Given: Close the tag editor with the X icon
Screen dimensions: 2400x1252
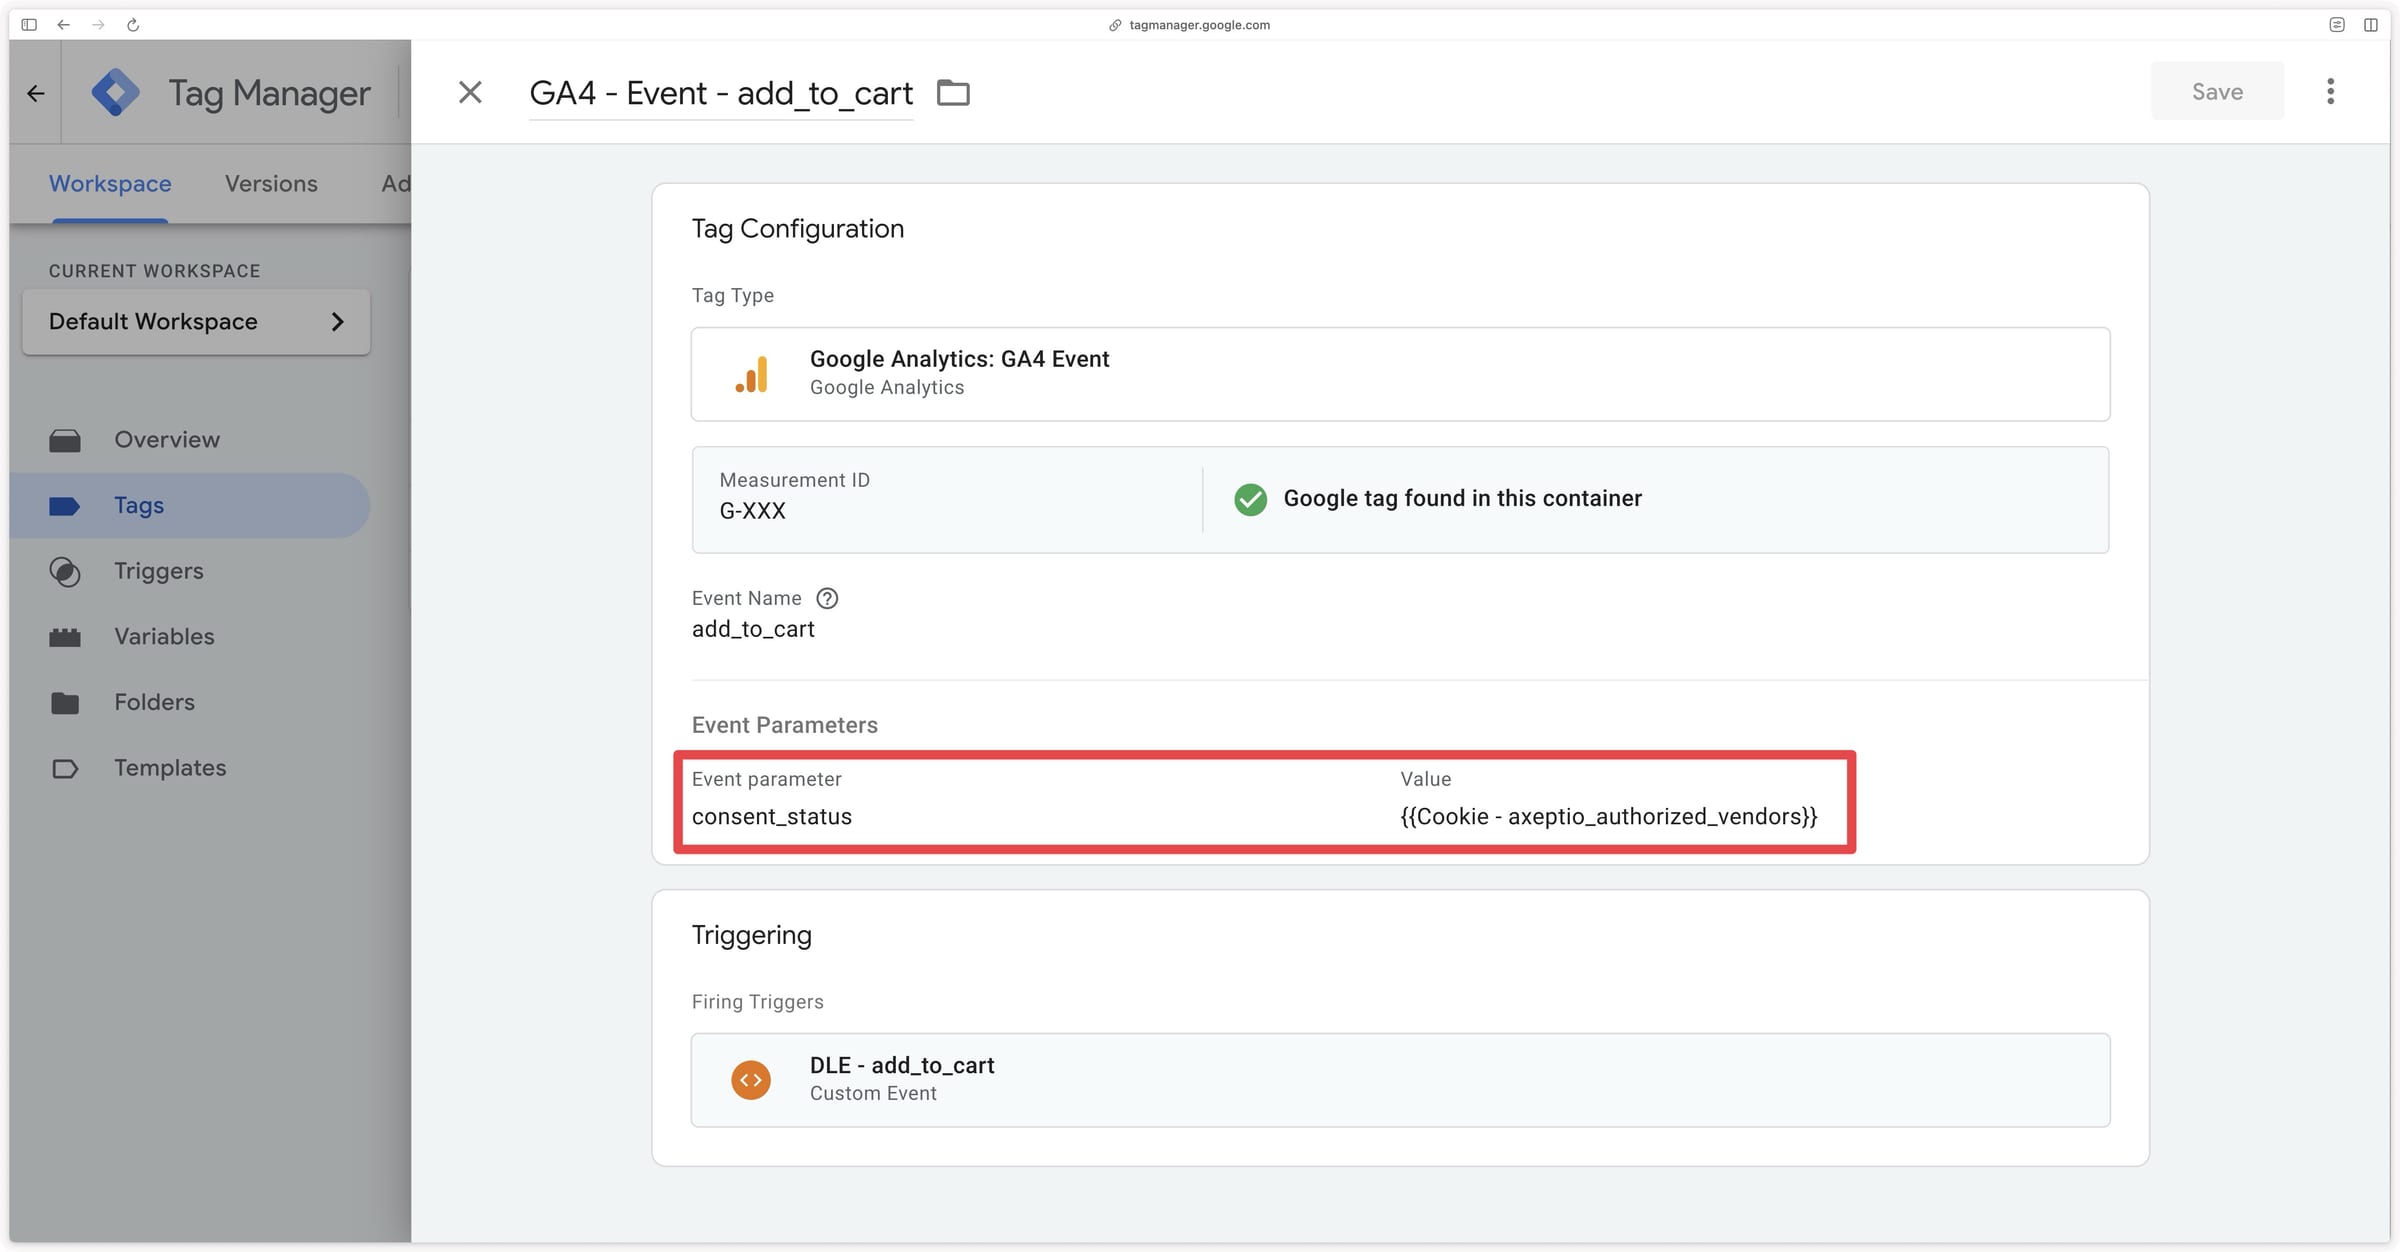Looking at the screenshot, I should [470, 93].
